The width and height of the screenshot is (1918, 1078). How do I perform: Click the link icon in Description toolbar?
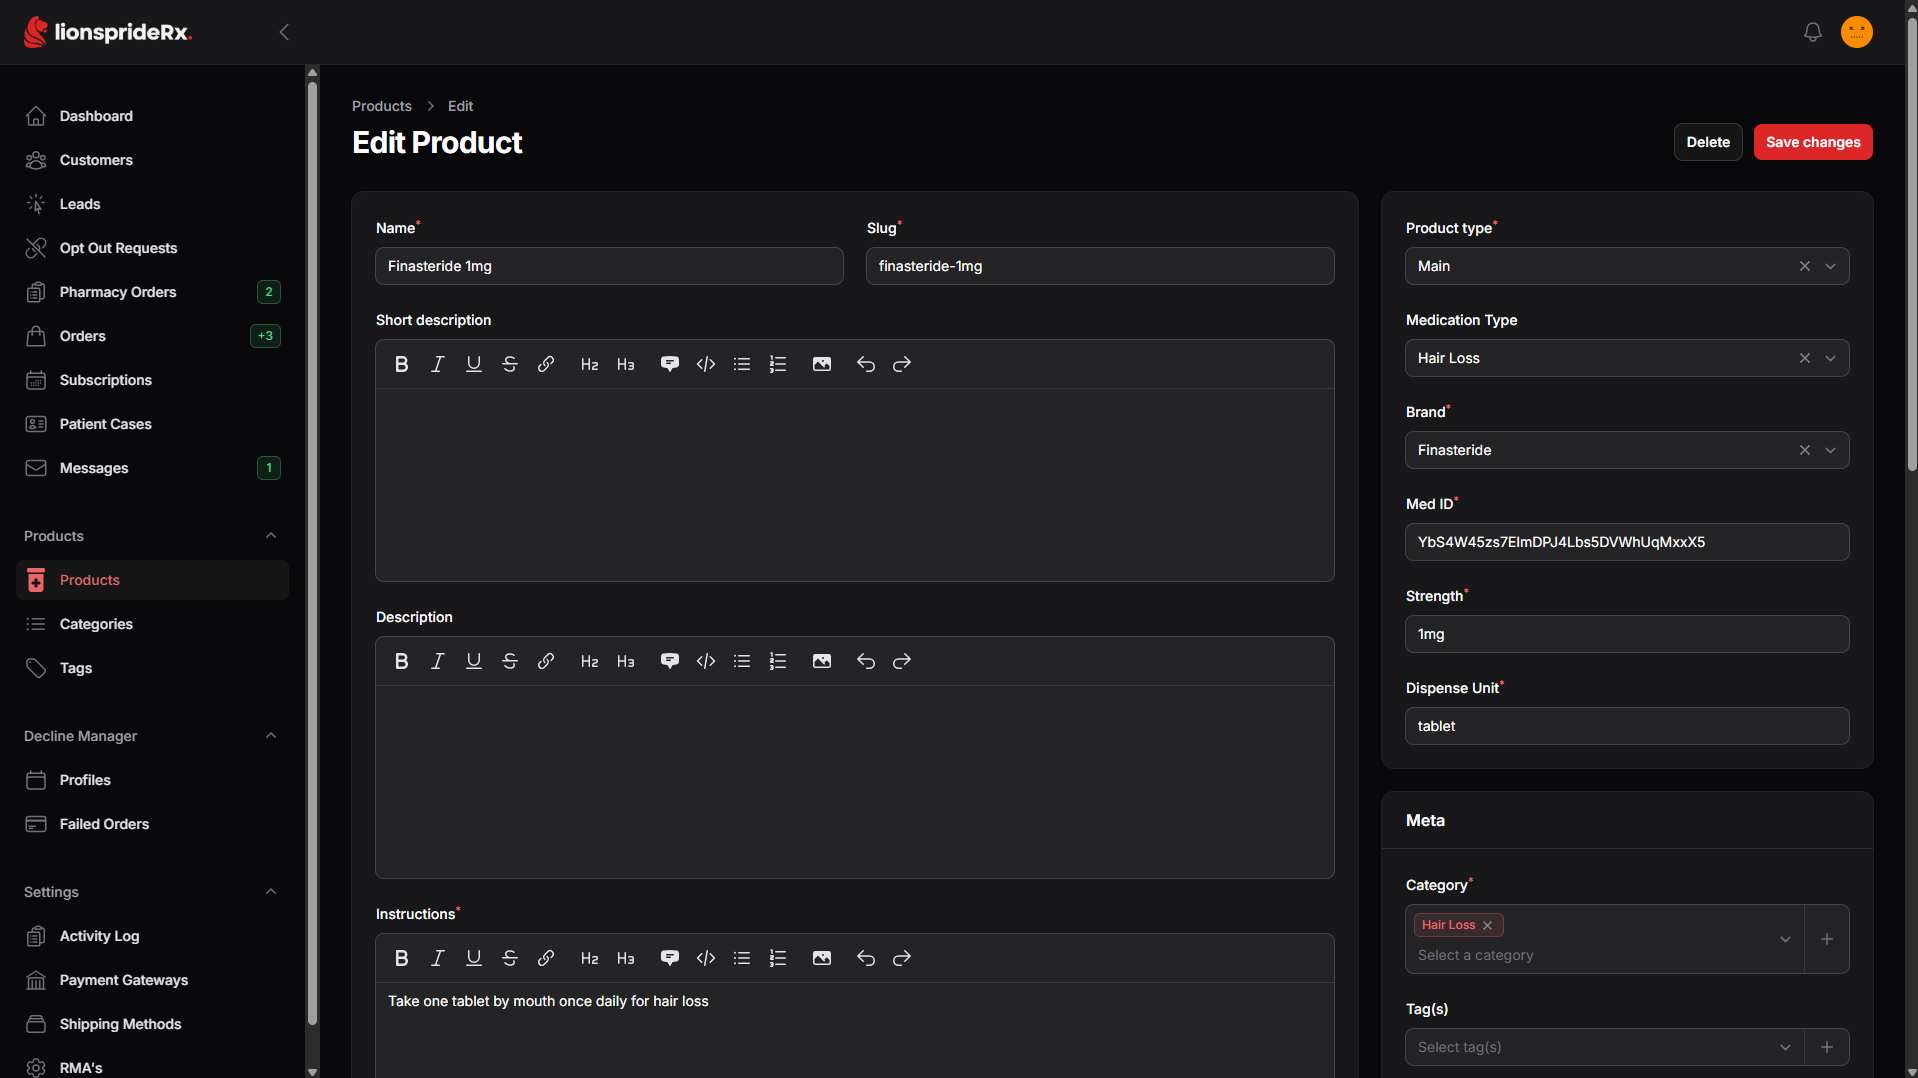point(545,661)
